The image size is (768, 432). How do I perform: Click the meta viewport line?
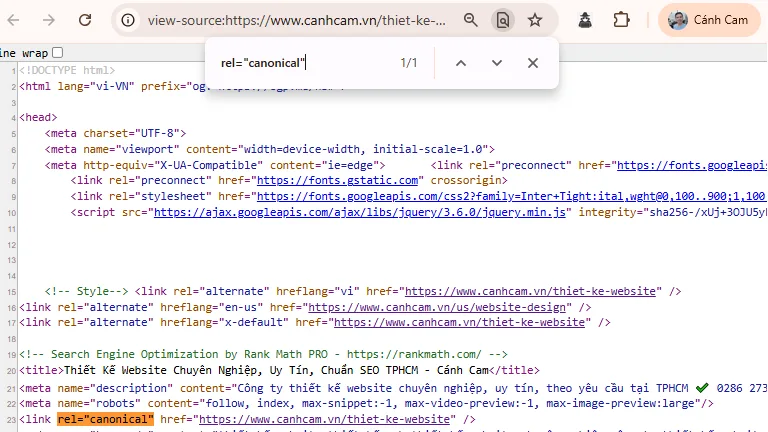coord(270,149)
